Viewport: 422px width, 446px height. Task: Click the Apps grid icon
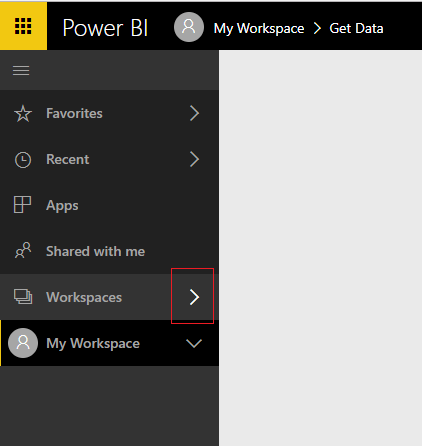pyautogui.click(x=22, y=204)
